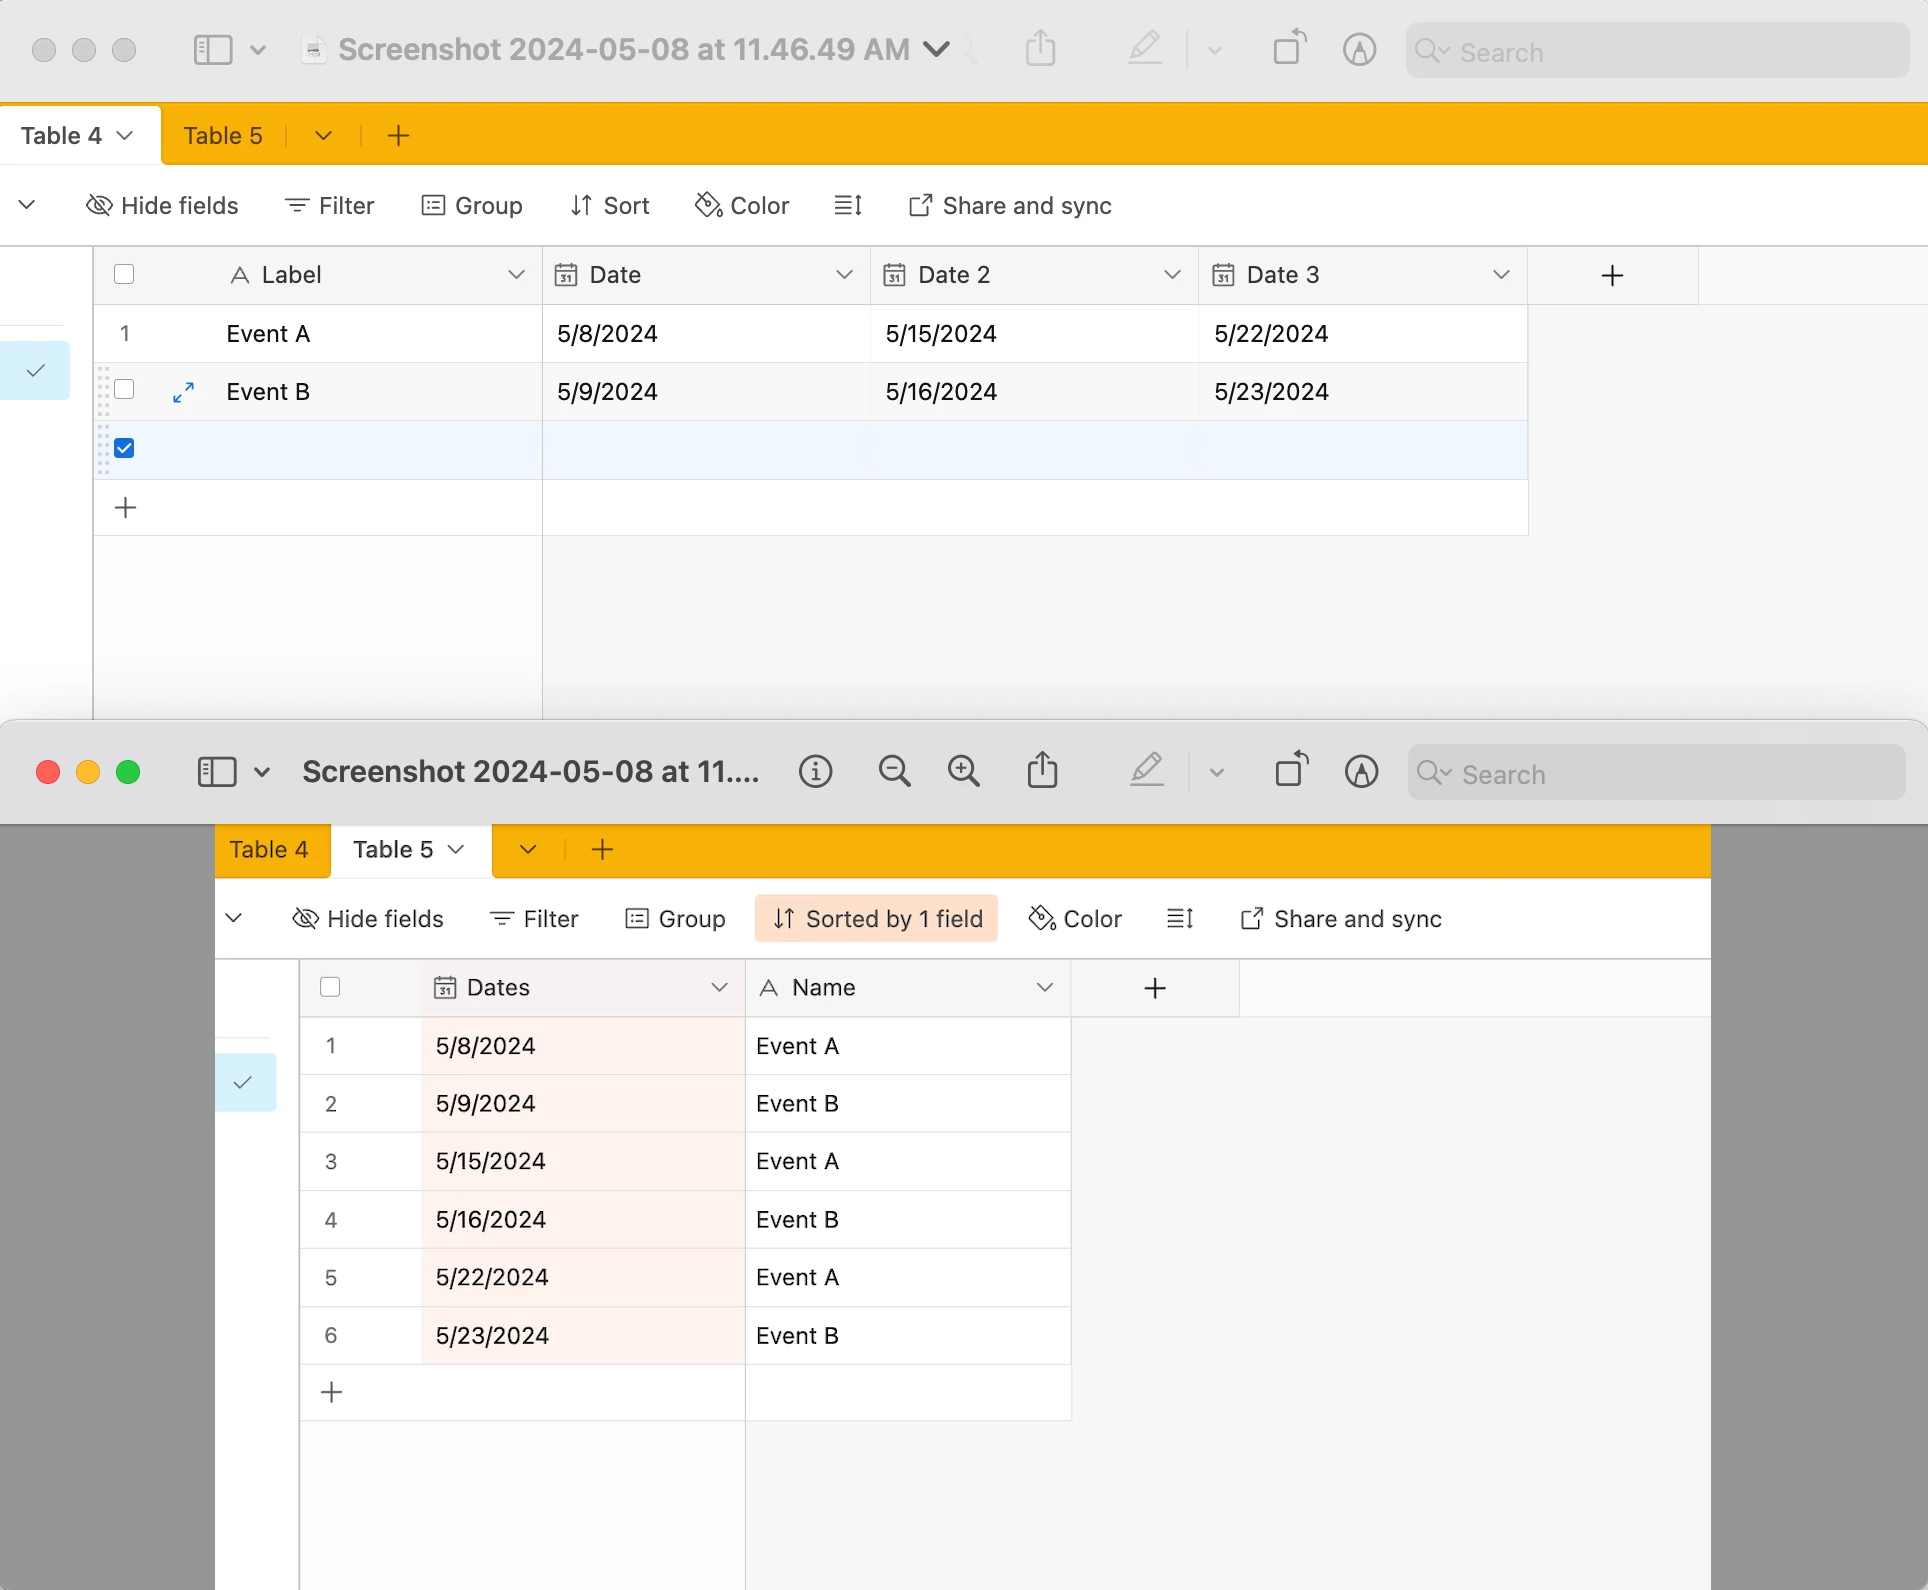Screen dimensions: 1928x1590
Task: Click the zoom out magnifier icon
Action: (894, 771)
